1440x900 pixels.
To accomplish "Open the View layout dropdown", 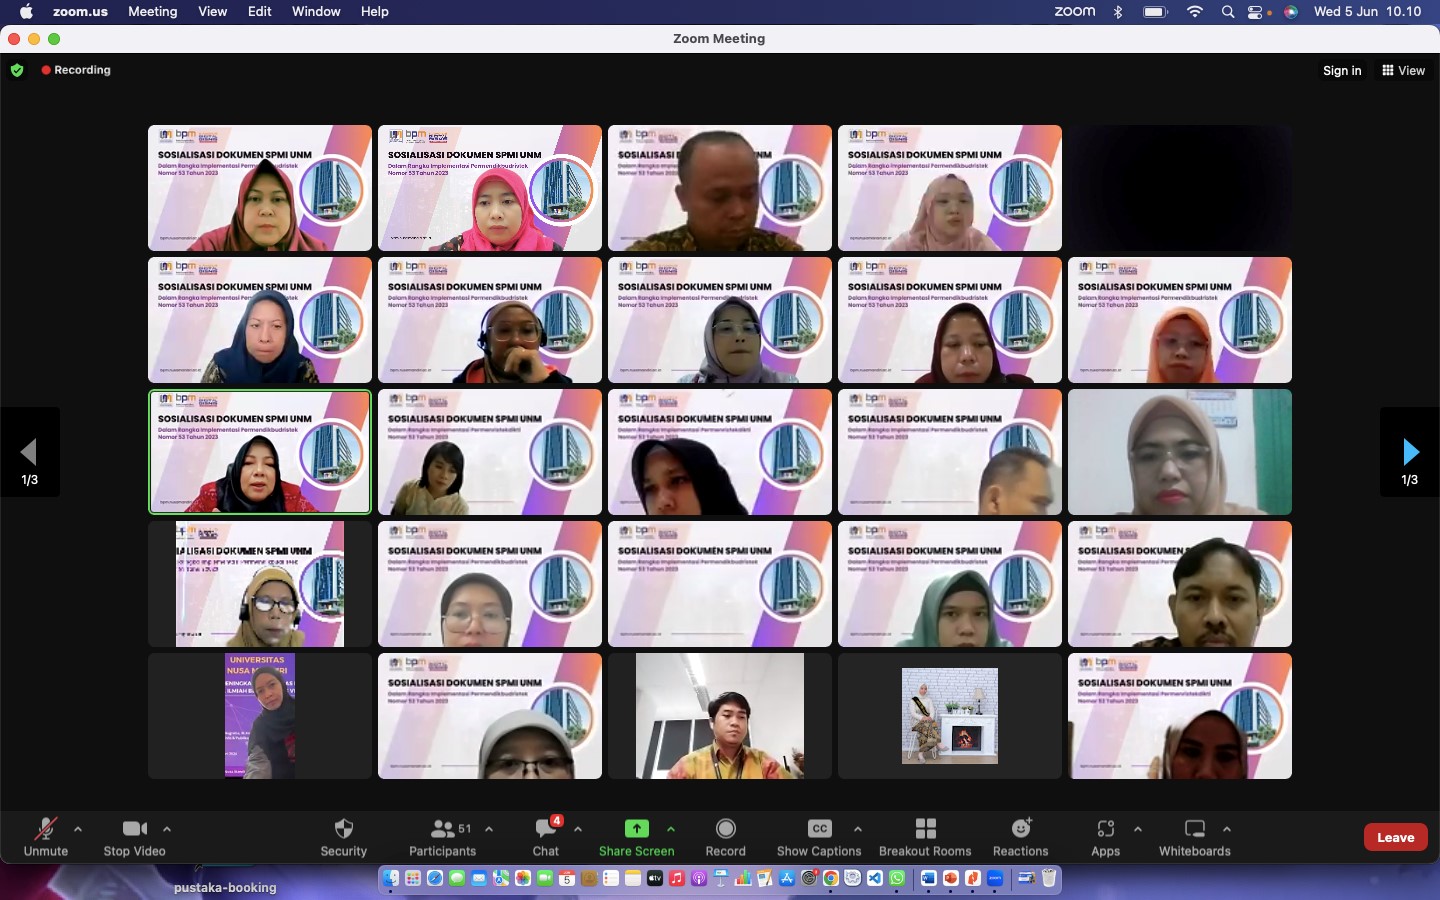I will (1403, 70).
